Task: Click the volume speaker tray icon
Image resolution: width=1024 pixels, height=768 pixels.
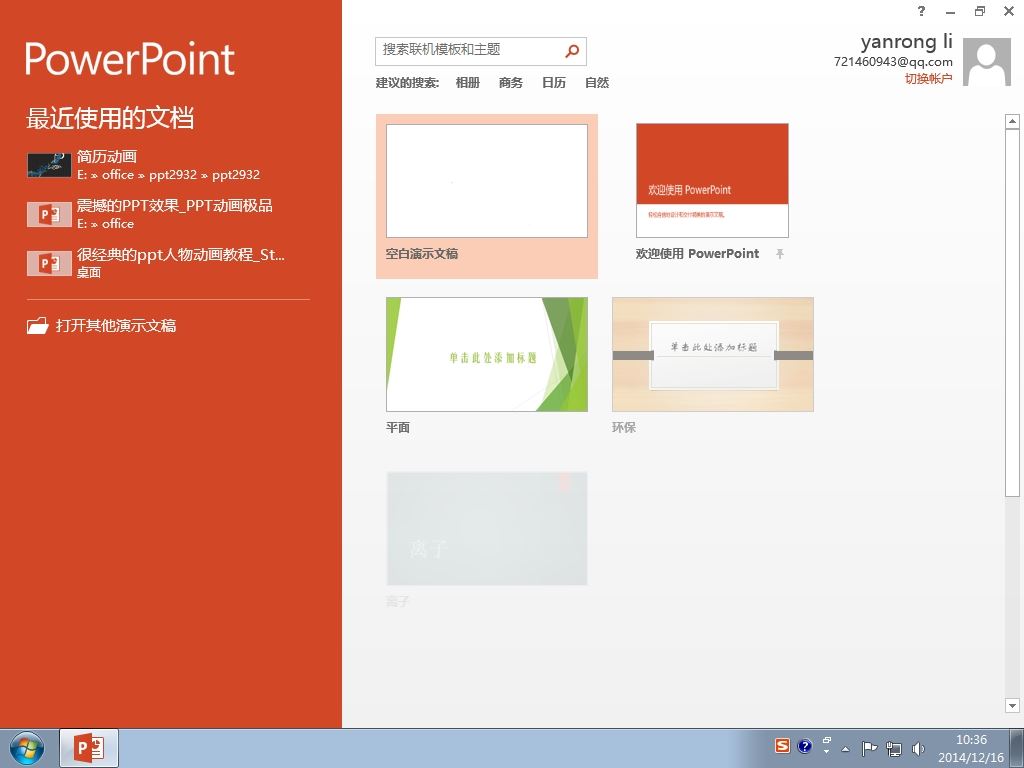Action: click(918, 748)
